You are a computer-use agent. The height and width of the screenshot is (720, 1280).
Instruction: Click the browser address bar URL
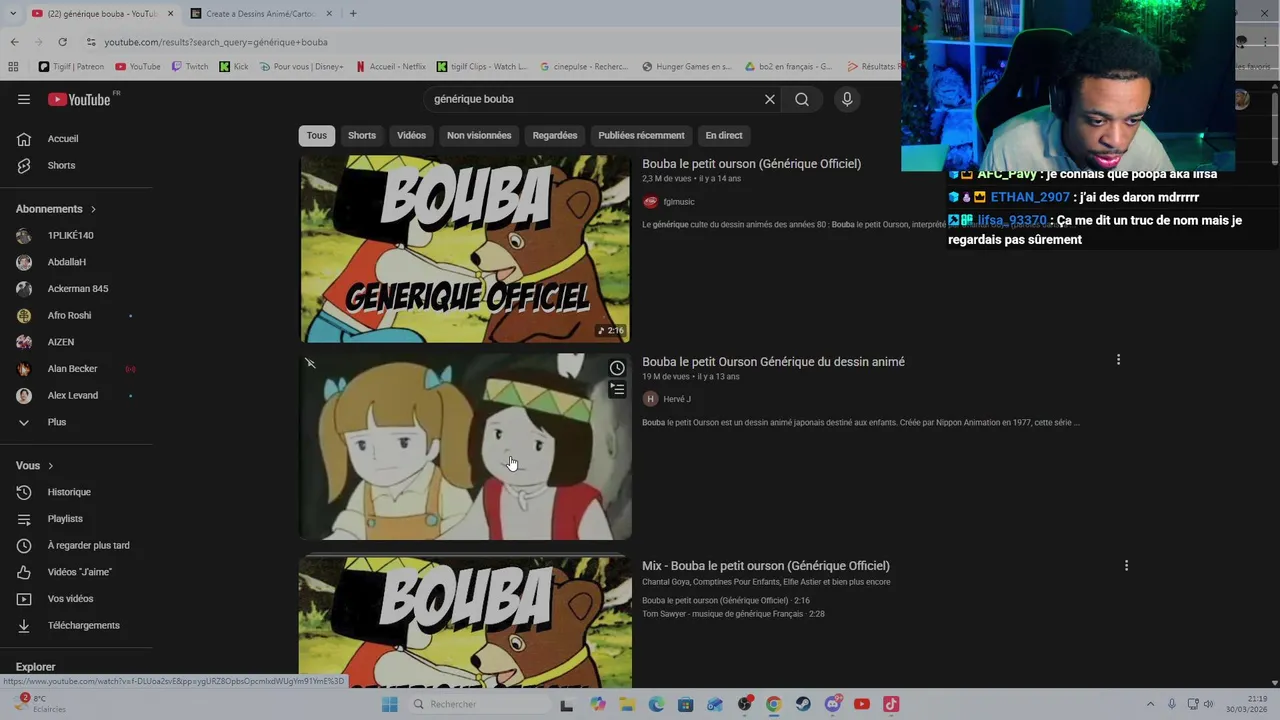tap(216, 42)
